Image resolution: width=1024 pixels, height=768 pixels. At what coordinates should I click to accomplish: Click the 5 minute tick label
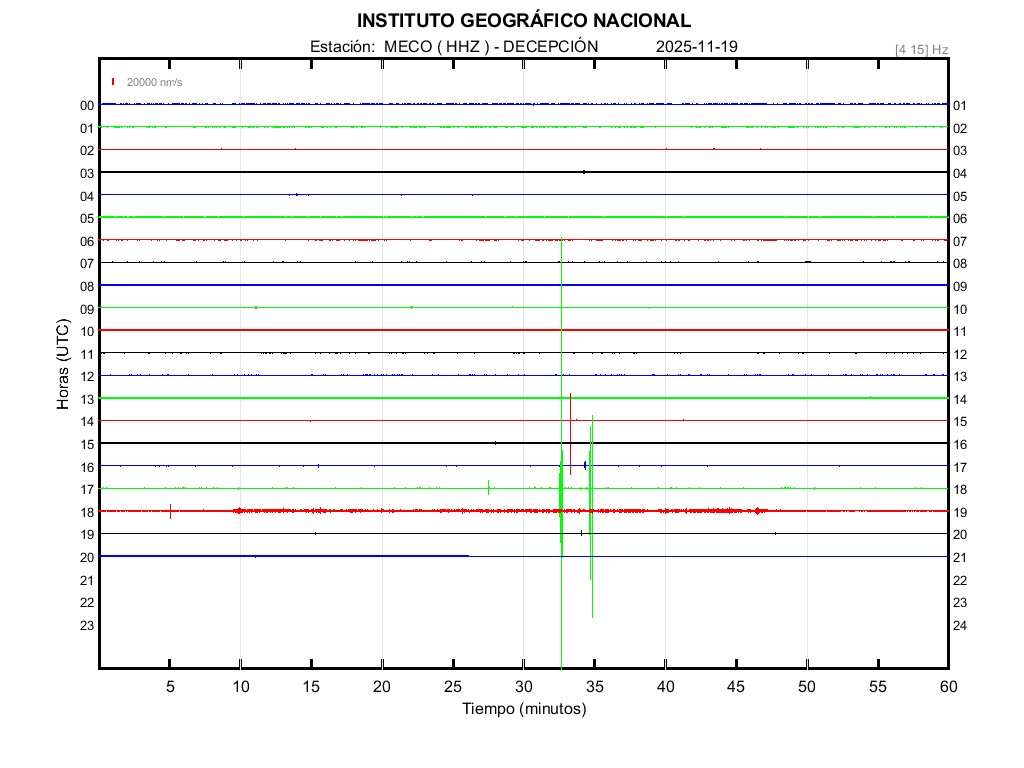(170, 687)
